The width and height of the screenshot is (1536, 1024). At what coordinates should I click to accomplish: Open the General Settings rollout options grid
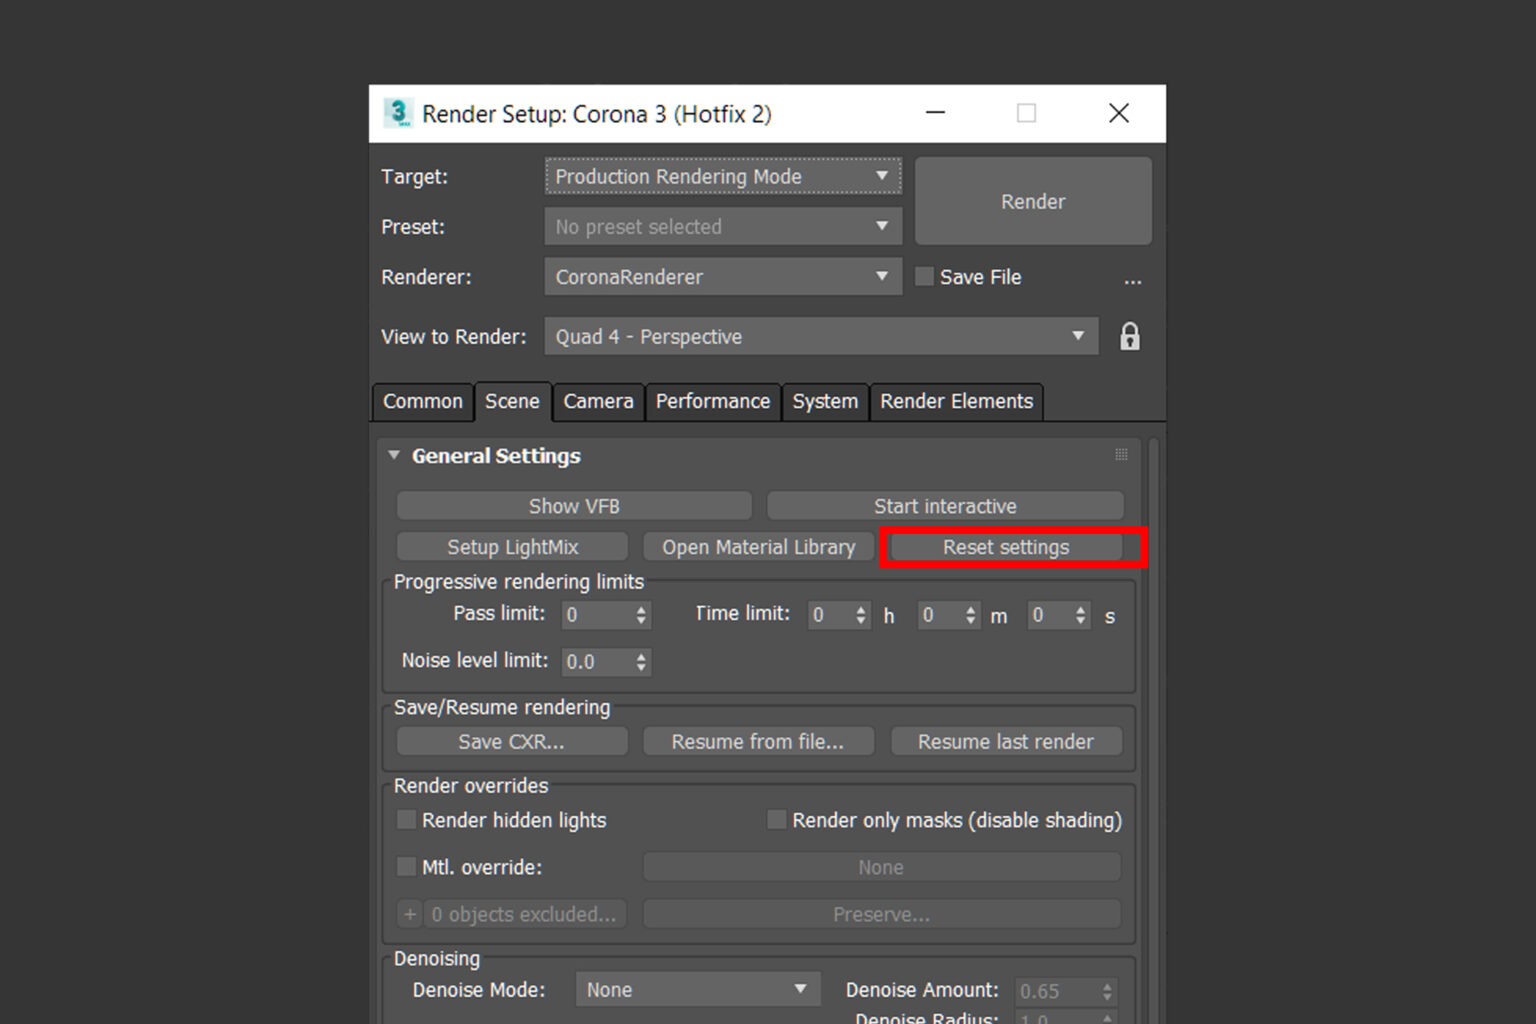[x=1120, y=455]
